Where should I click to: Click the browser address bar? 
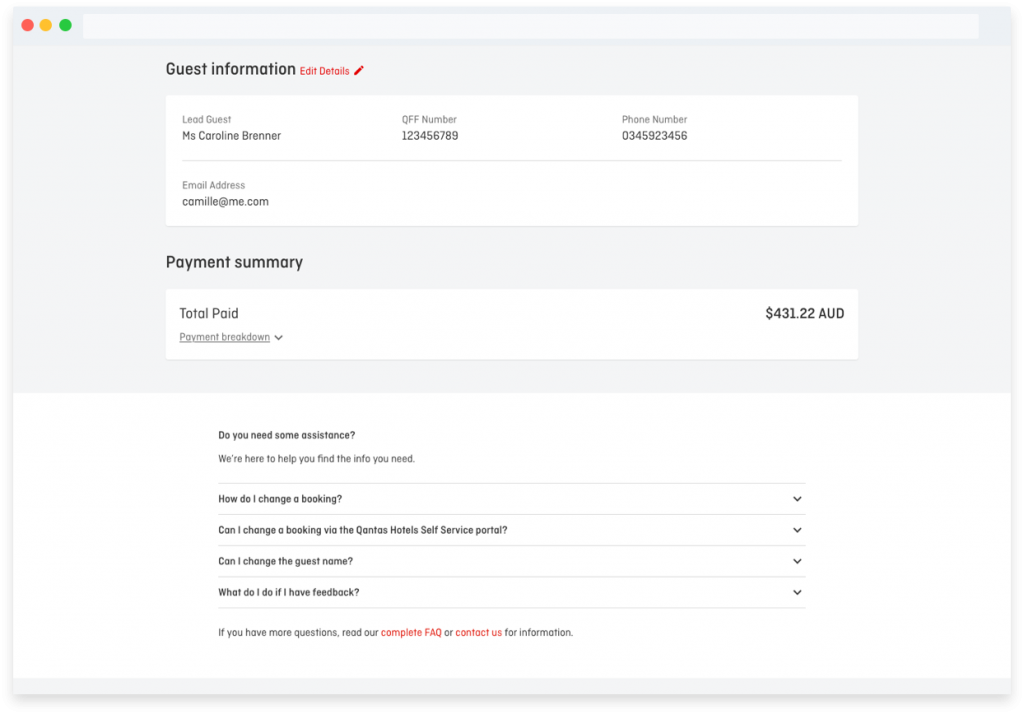(530, 26)
